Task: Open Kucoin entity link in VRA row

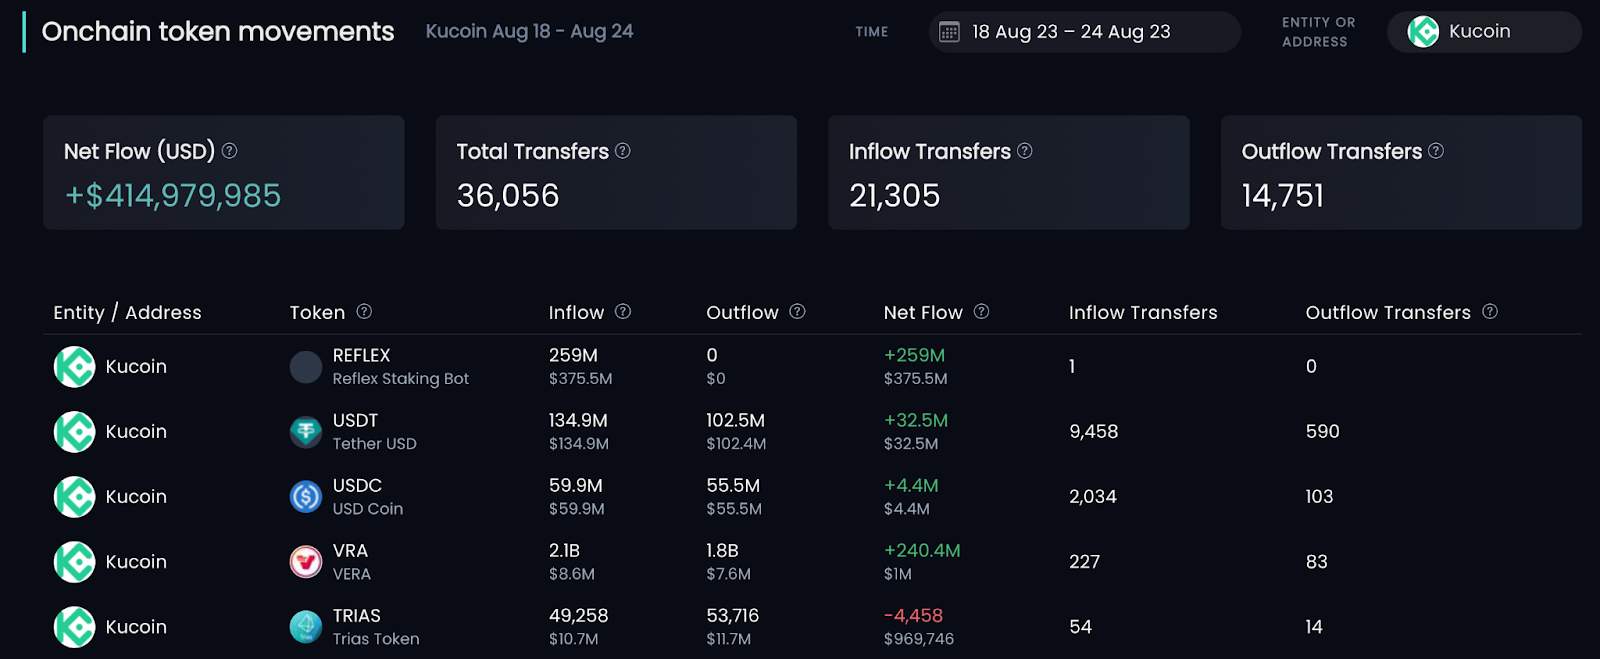Action: (136, 562)
